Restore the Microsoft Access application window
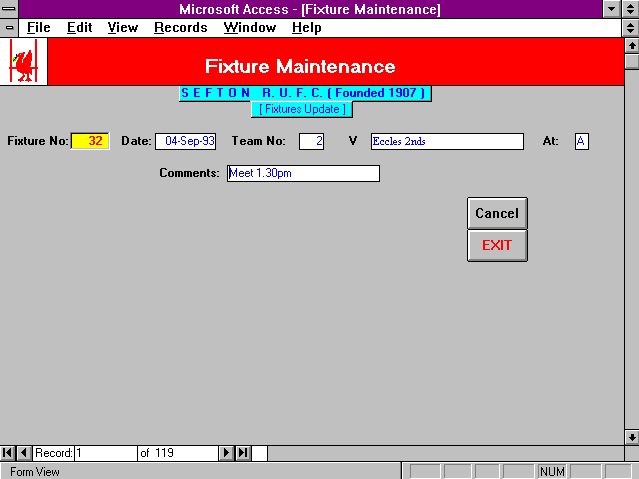The height and width of the screenshot is (479, 639). click(630, 9)
